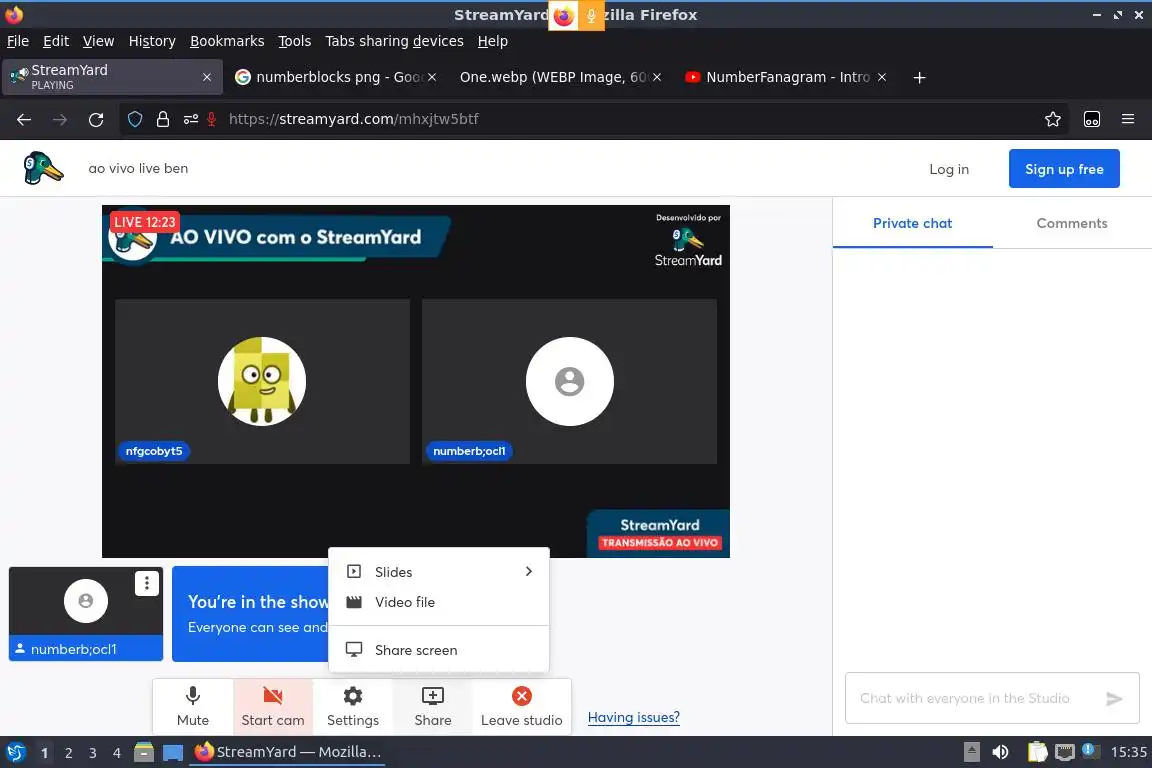Click the numberb;ocl1 avatar in the live stream
Viewport: 1152px width, 768px height.
pyautogui.click(x=569, y=381)
